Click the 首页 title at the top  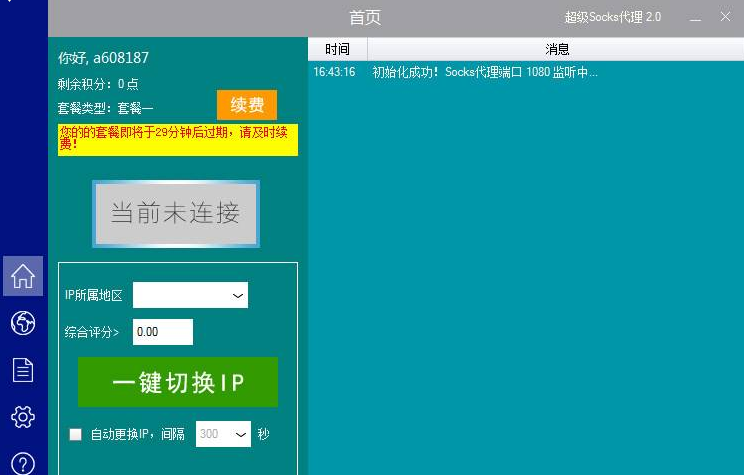pos(365,17)
